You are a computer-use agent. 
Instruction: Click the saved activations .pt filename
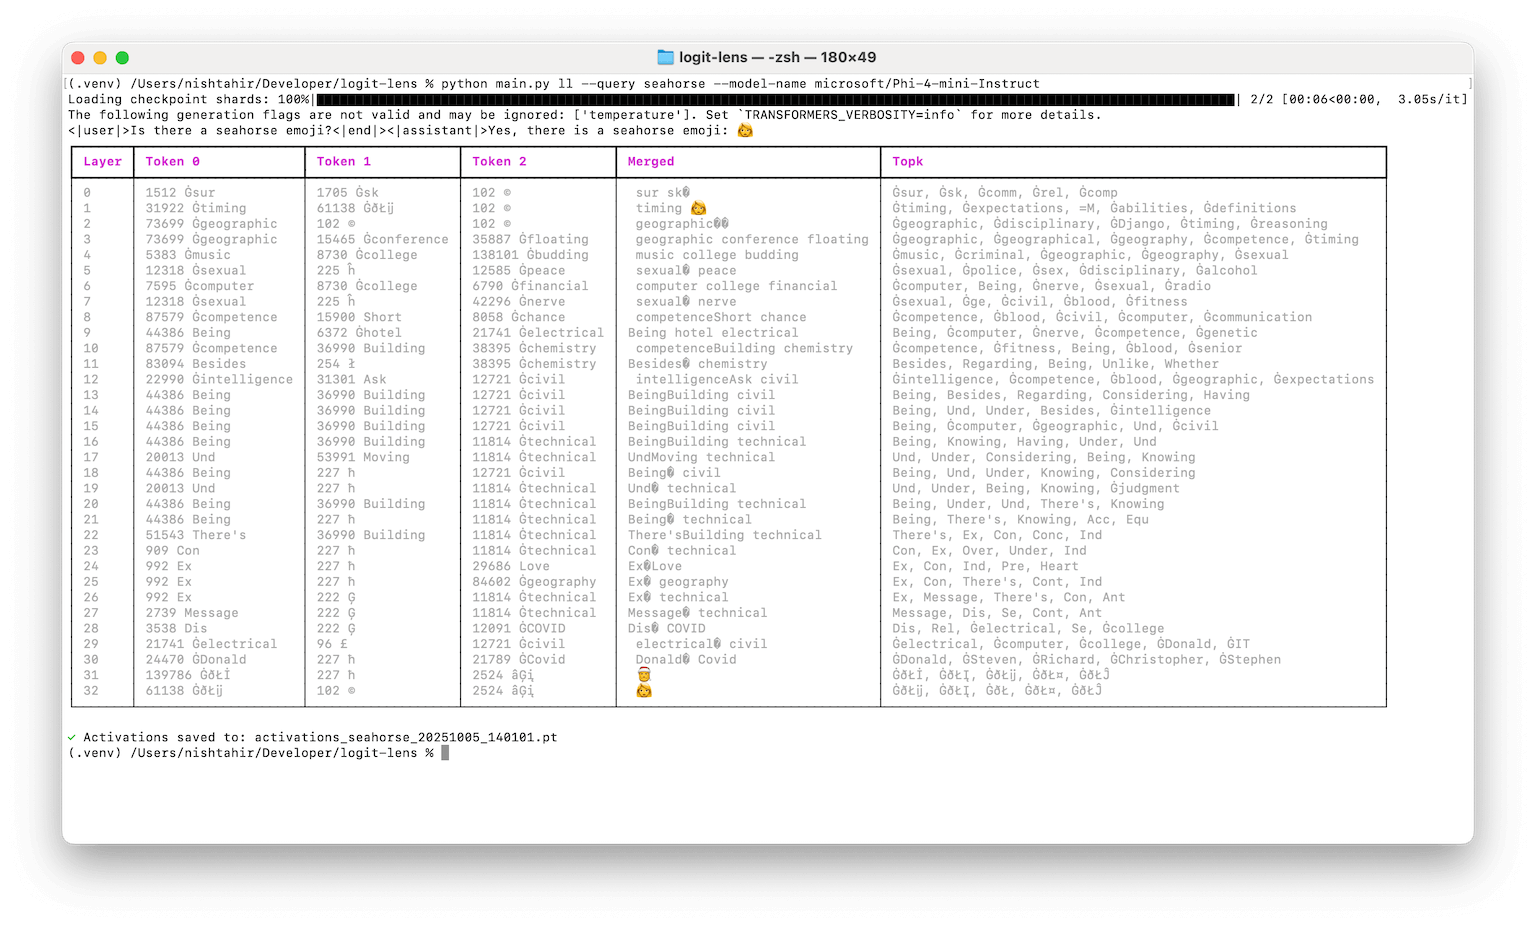(405, 738)
